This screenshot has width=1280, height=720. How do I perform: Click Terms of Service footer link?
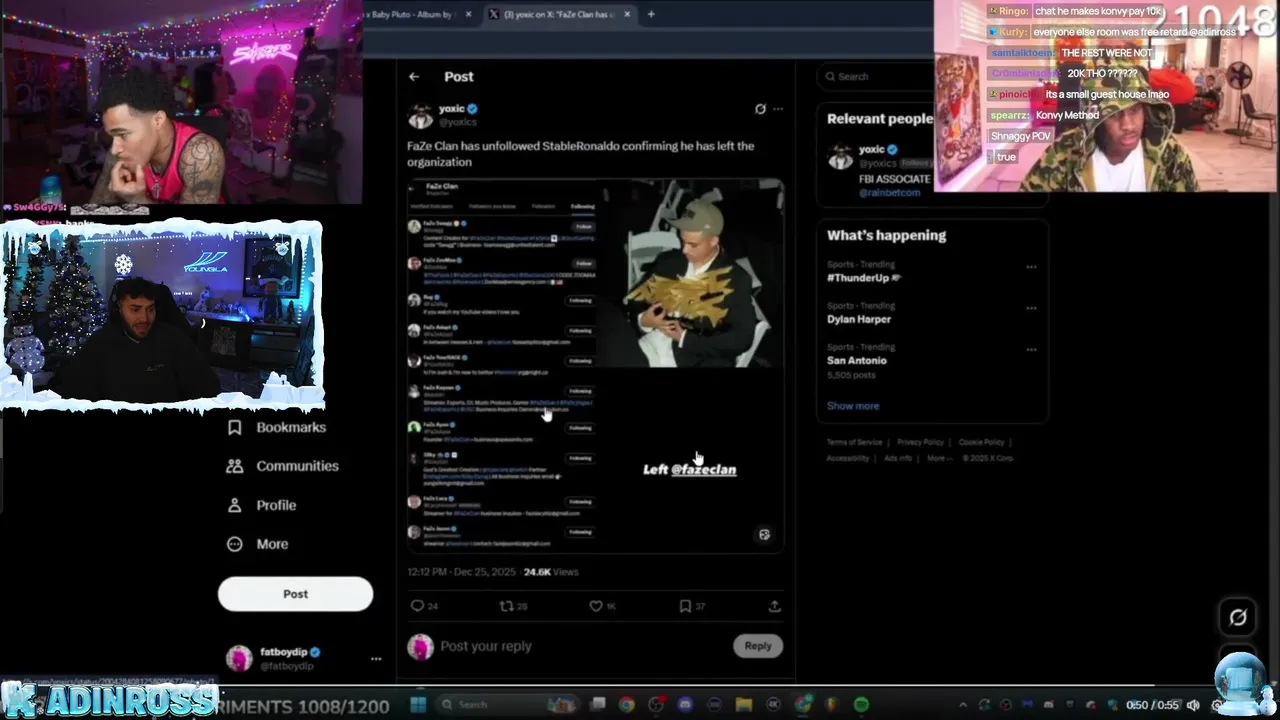854,442
